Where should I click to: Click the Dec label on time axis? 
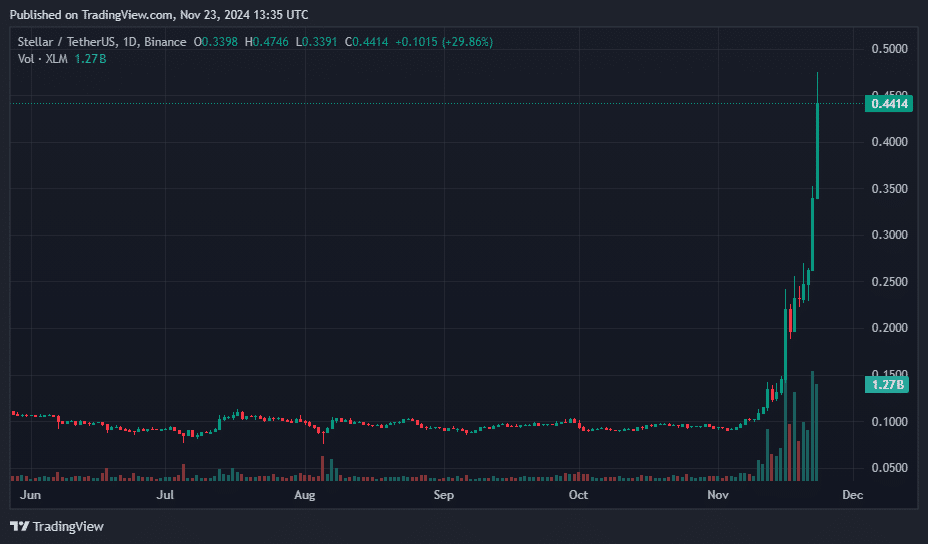click(852, 495)
